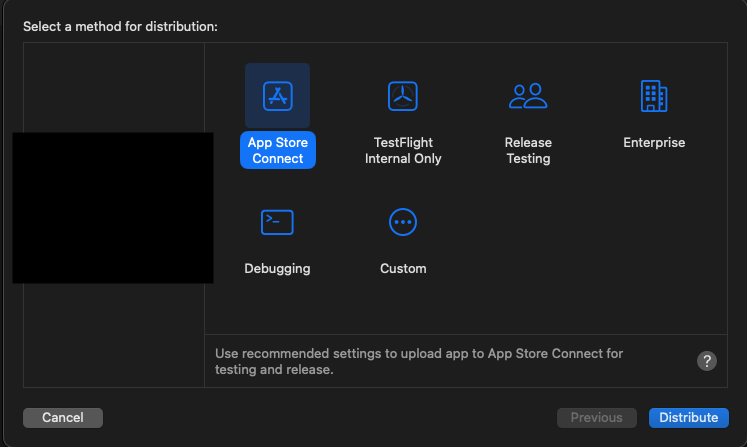Click the 'Release Testing' label
747x447 pixels.
coord(528,150)
